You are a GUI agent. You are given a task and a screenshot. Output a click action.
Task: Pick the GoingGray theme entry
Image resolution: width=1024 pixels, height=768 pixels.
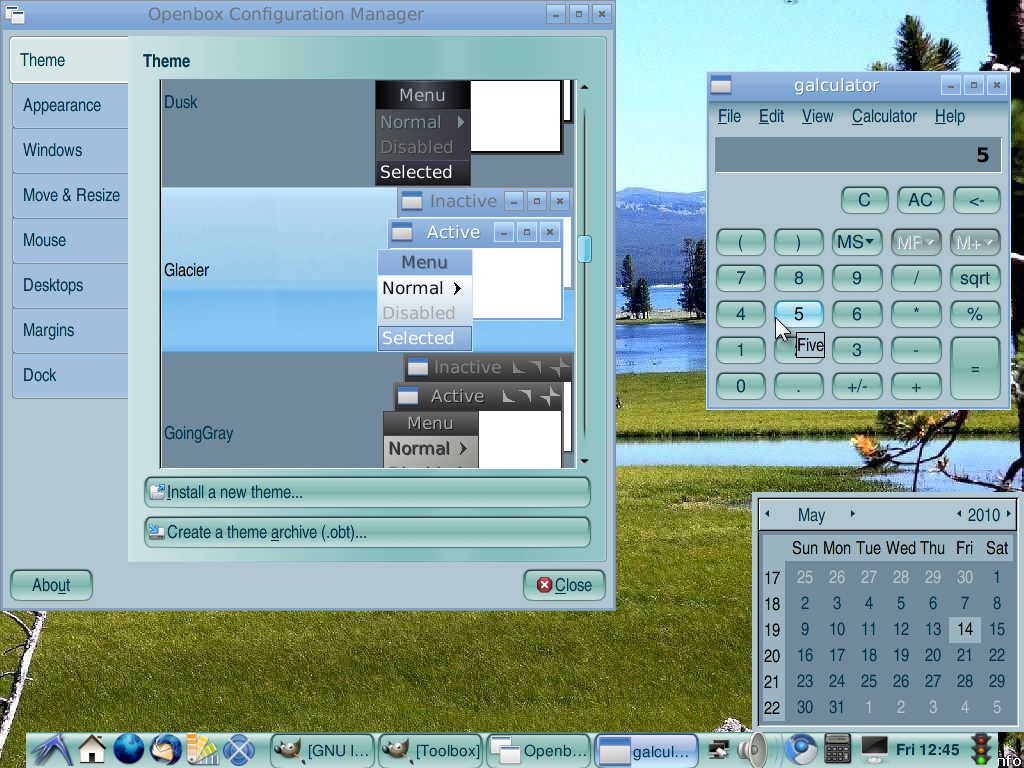[x=368, y=410]
